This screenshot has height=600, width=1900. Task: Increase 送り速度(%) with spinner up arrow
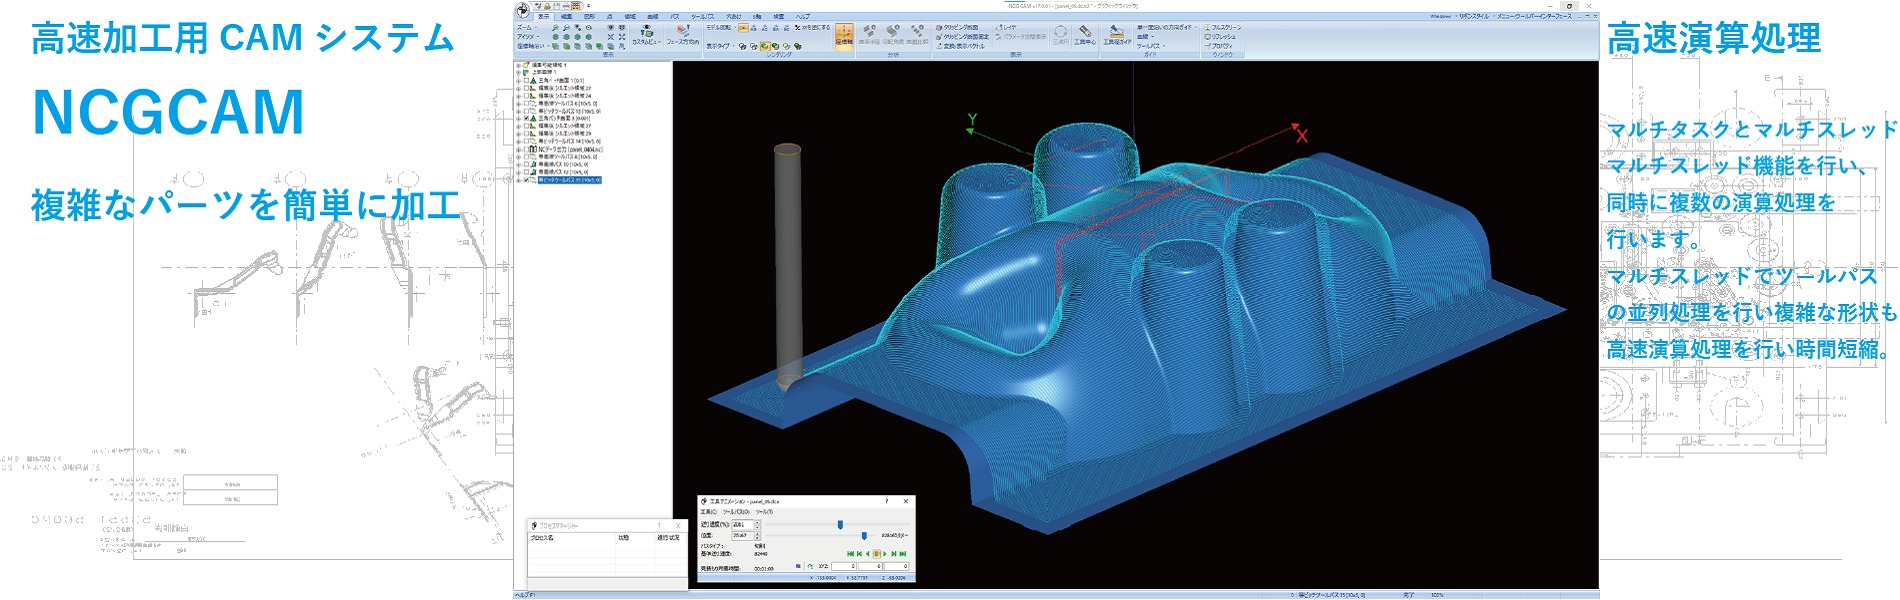pyautogui.click(x=757, y=522)
